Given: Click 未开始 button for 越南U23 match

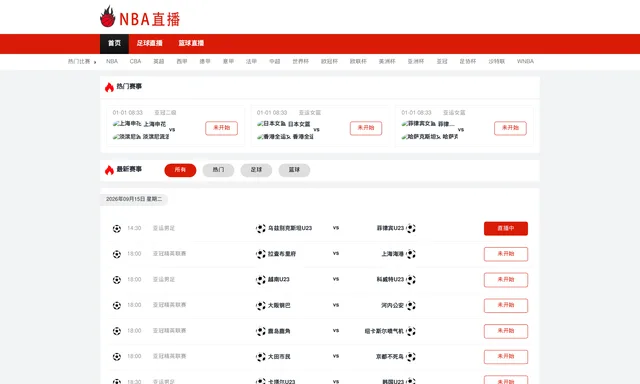Looking at the screenshot, I should (506, 280).
